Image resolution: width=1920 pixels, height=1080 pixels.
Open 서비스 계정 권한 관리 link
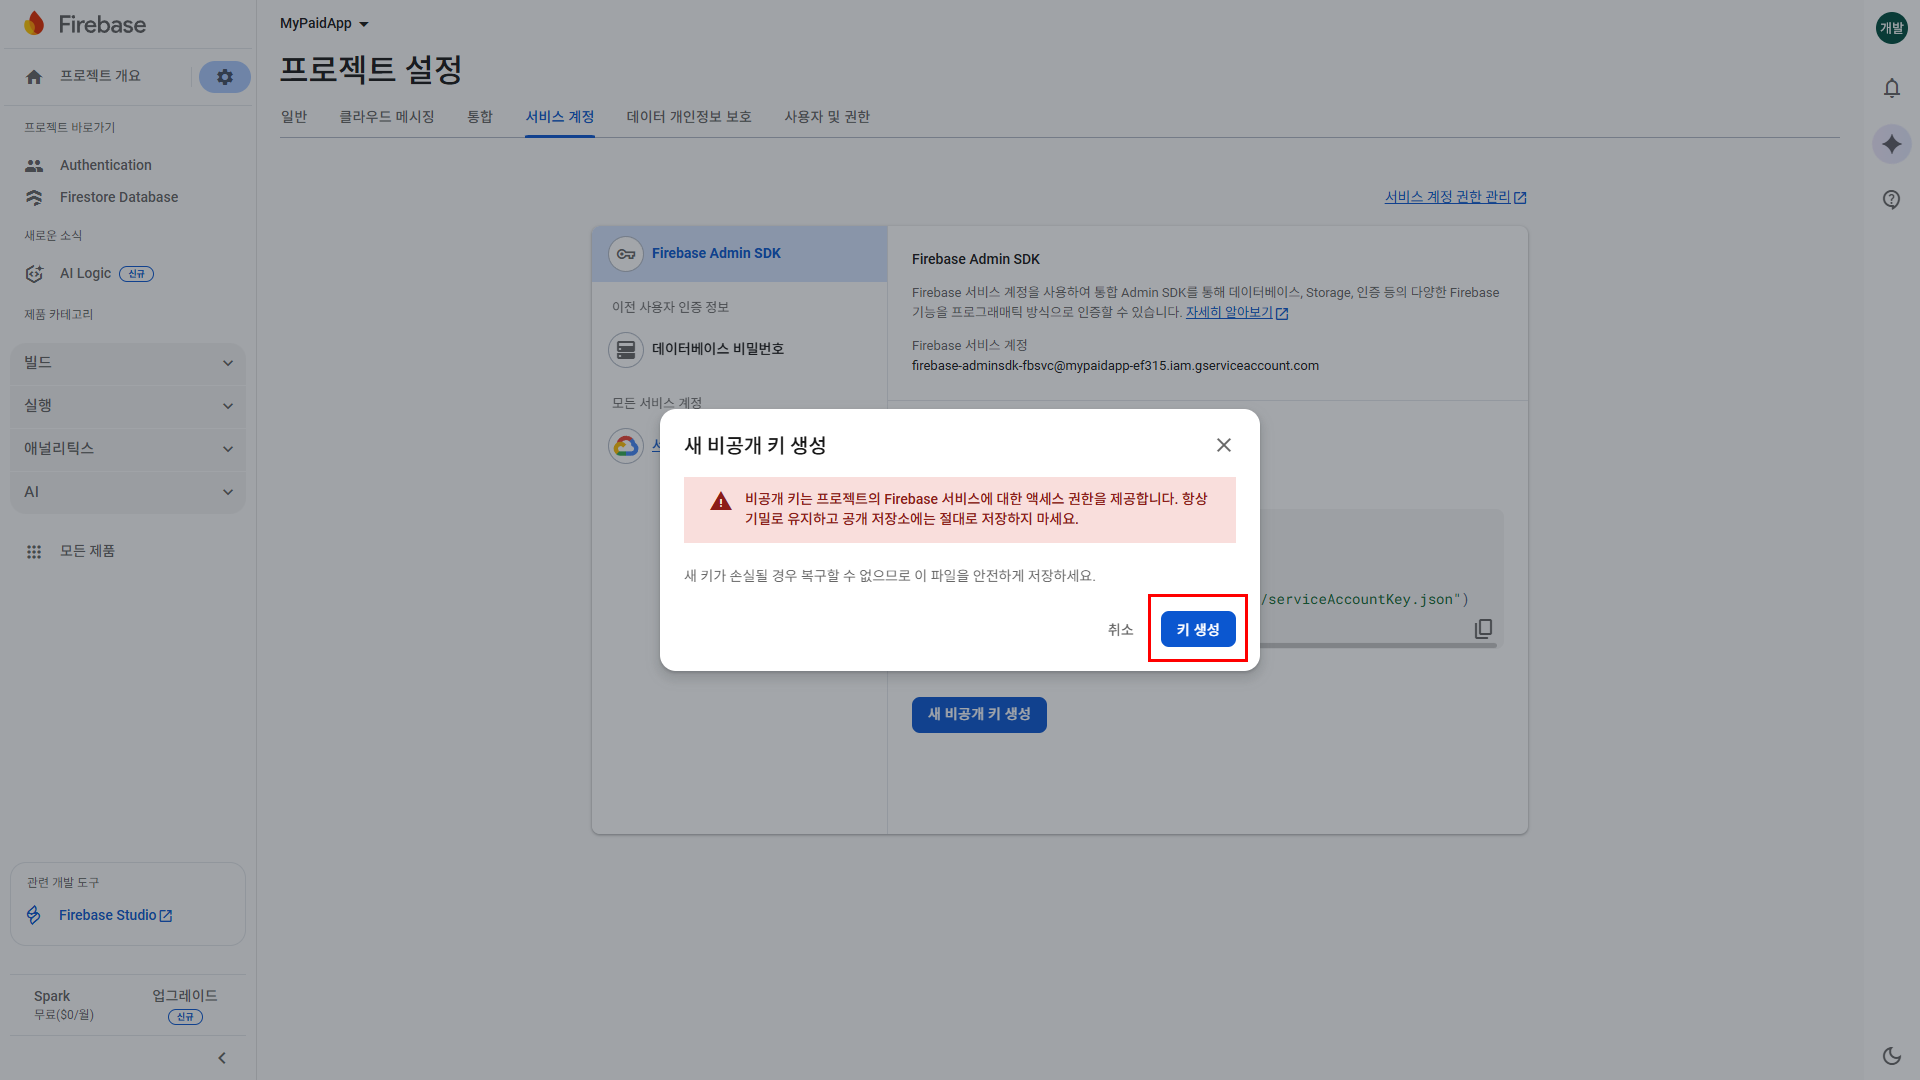1454,197
